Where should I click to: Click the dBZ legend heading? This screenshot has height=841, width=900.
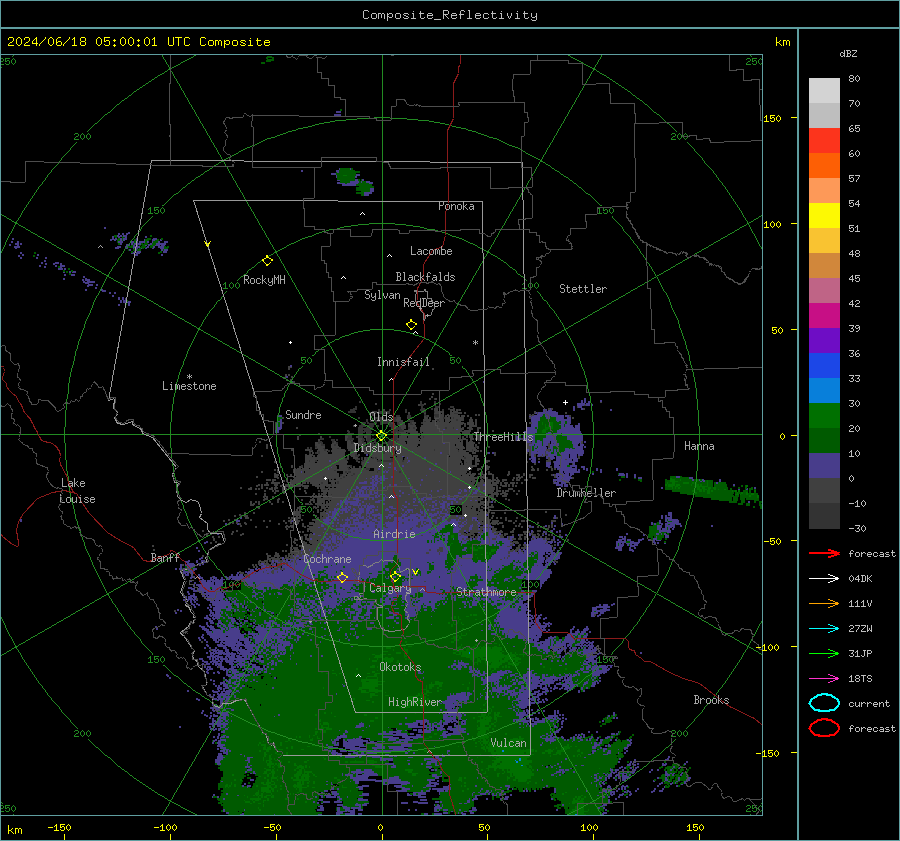point(848,54)
